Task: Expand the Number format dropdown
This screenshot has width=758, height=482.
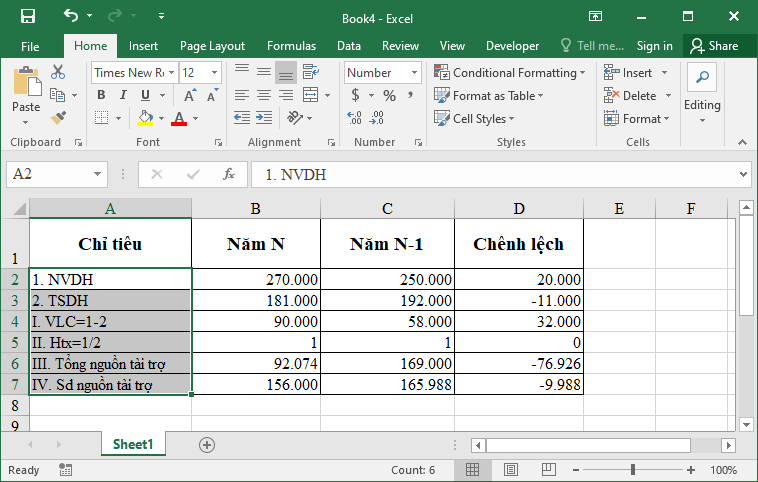Action: click(x=414, y=73)
